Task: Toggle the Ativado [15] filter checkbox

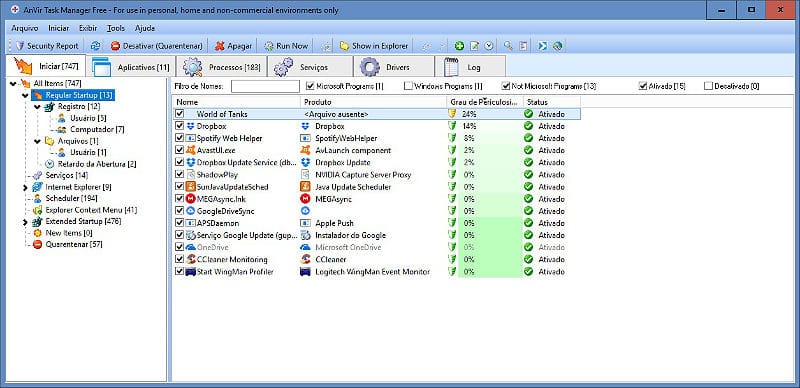Action: point(643,86)
